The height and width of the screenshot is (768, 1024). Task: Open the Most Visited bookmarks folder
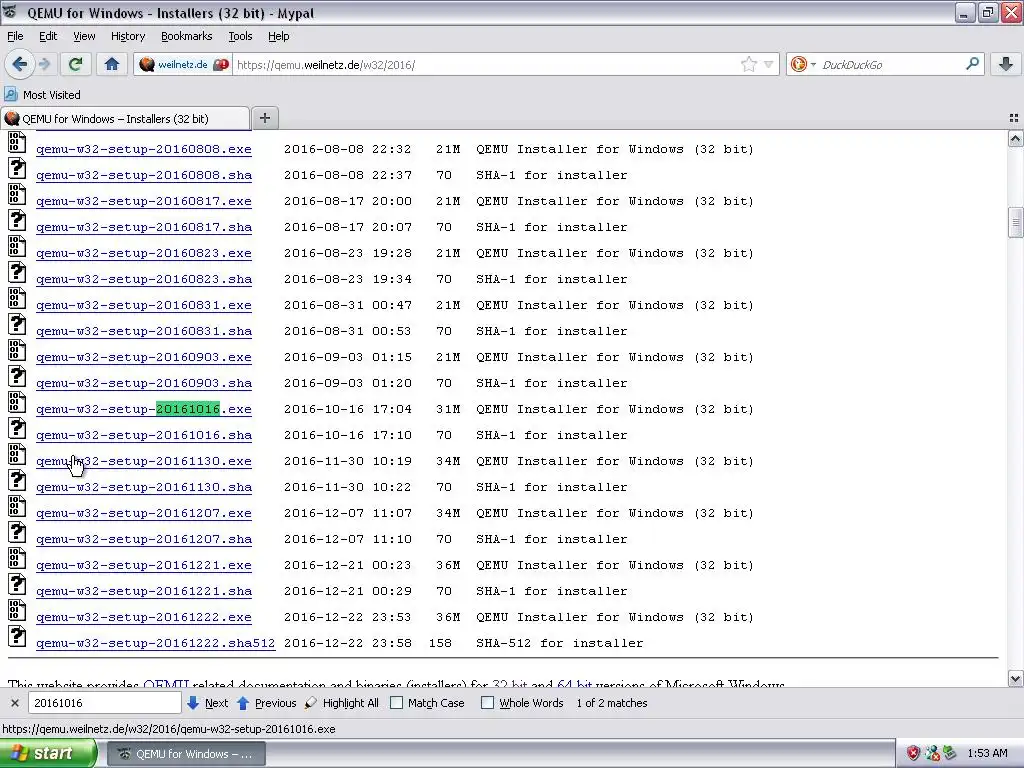[43, 95]
